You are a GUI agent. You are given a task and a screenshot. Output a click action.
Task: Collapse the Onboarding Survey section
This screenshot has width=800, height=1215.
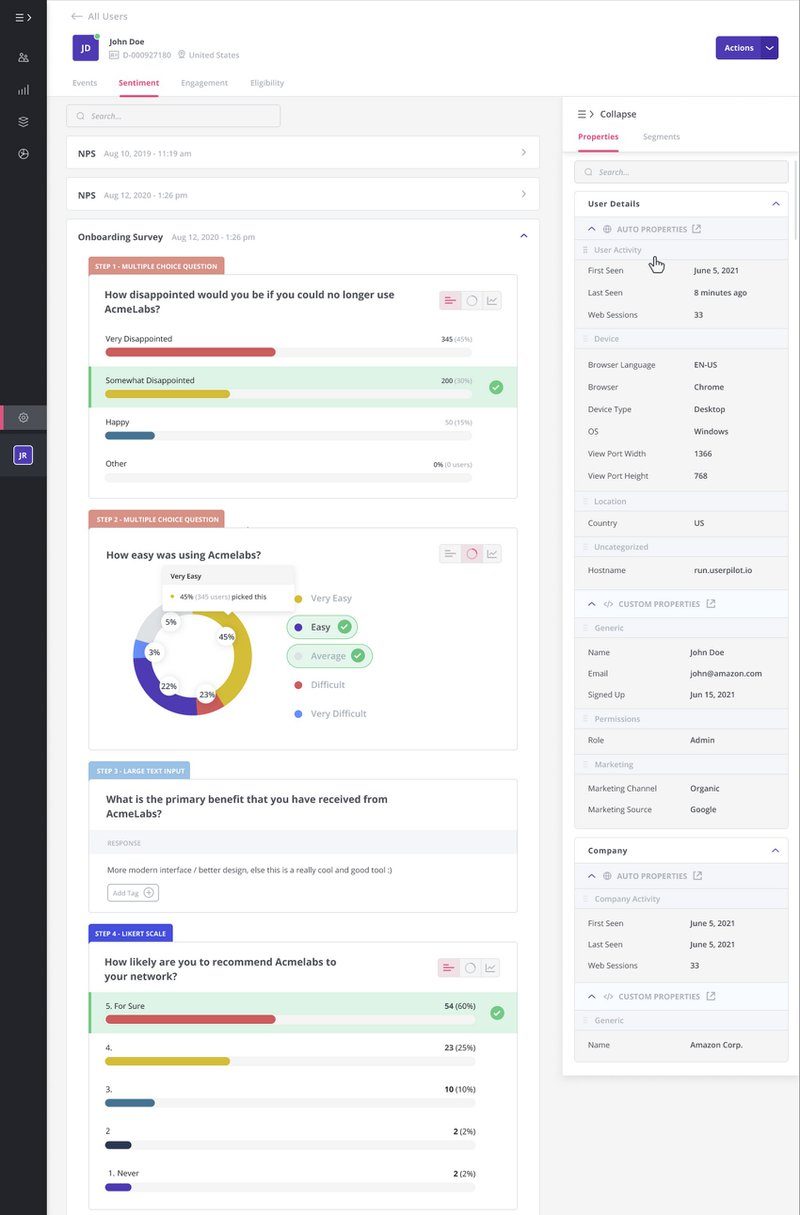click(523, 237)
